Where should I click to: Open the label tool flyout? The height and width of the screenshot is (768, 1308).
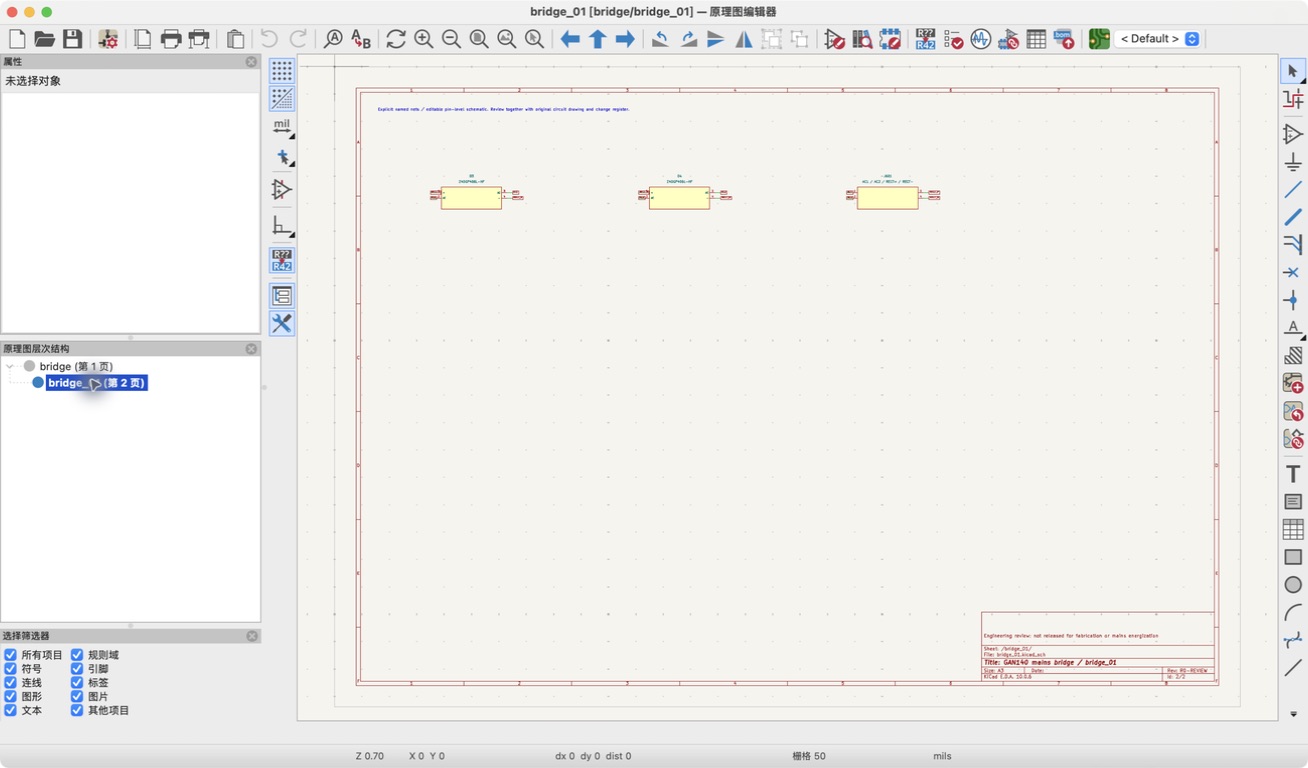1293,327
